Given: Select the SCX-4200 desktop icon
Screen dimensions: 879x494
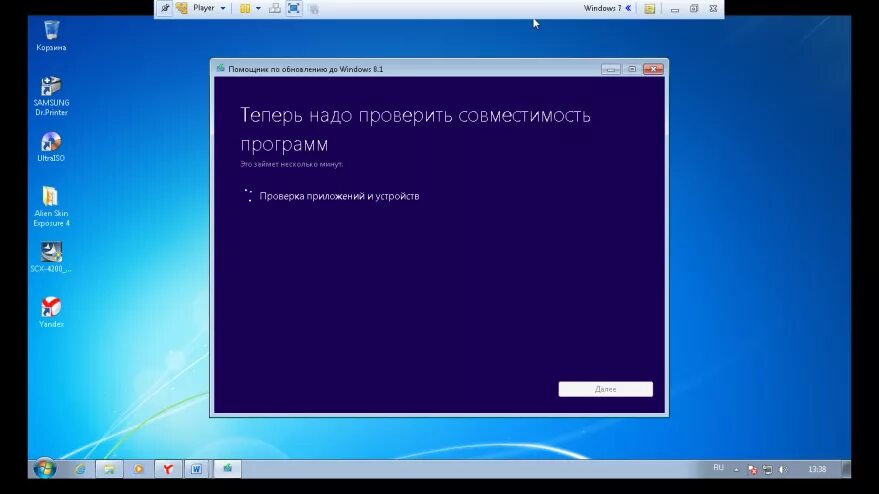Looking at the screenshot, I should pyautogui.click(x=51, y=257).
